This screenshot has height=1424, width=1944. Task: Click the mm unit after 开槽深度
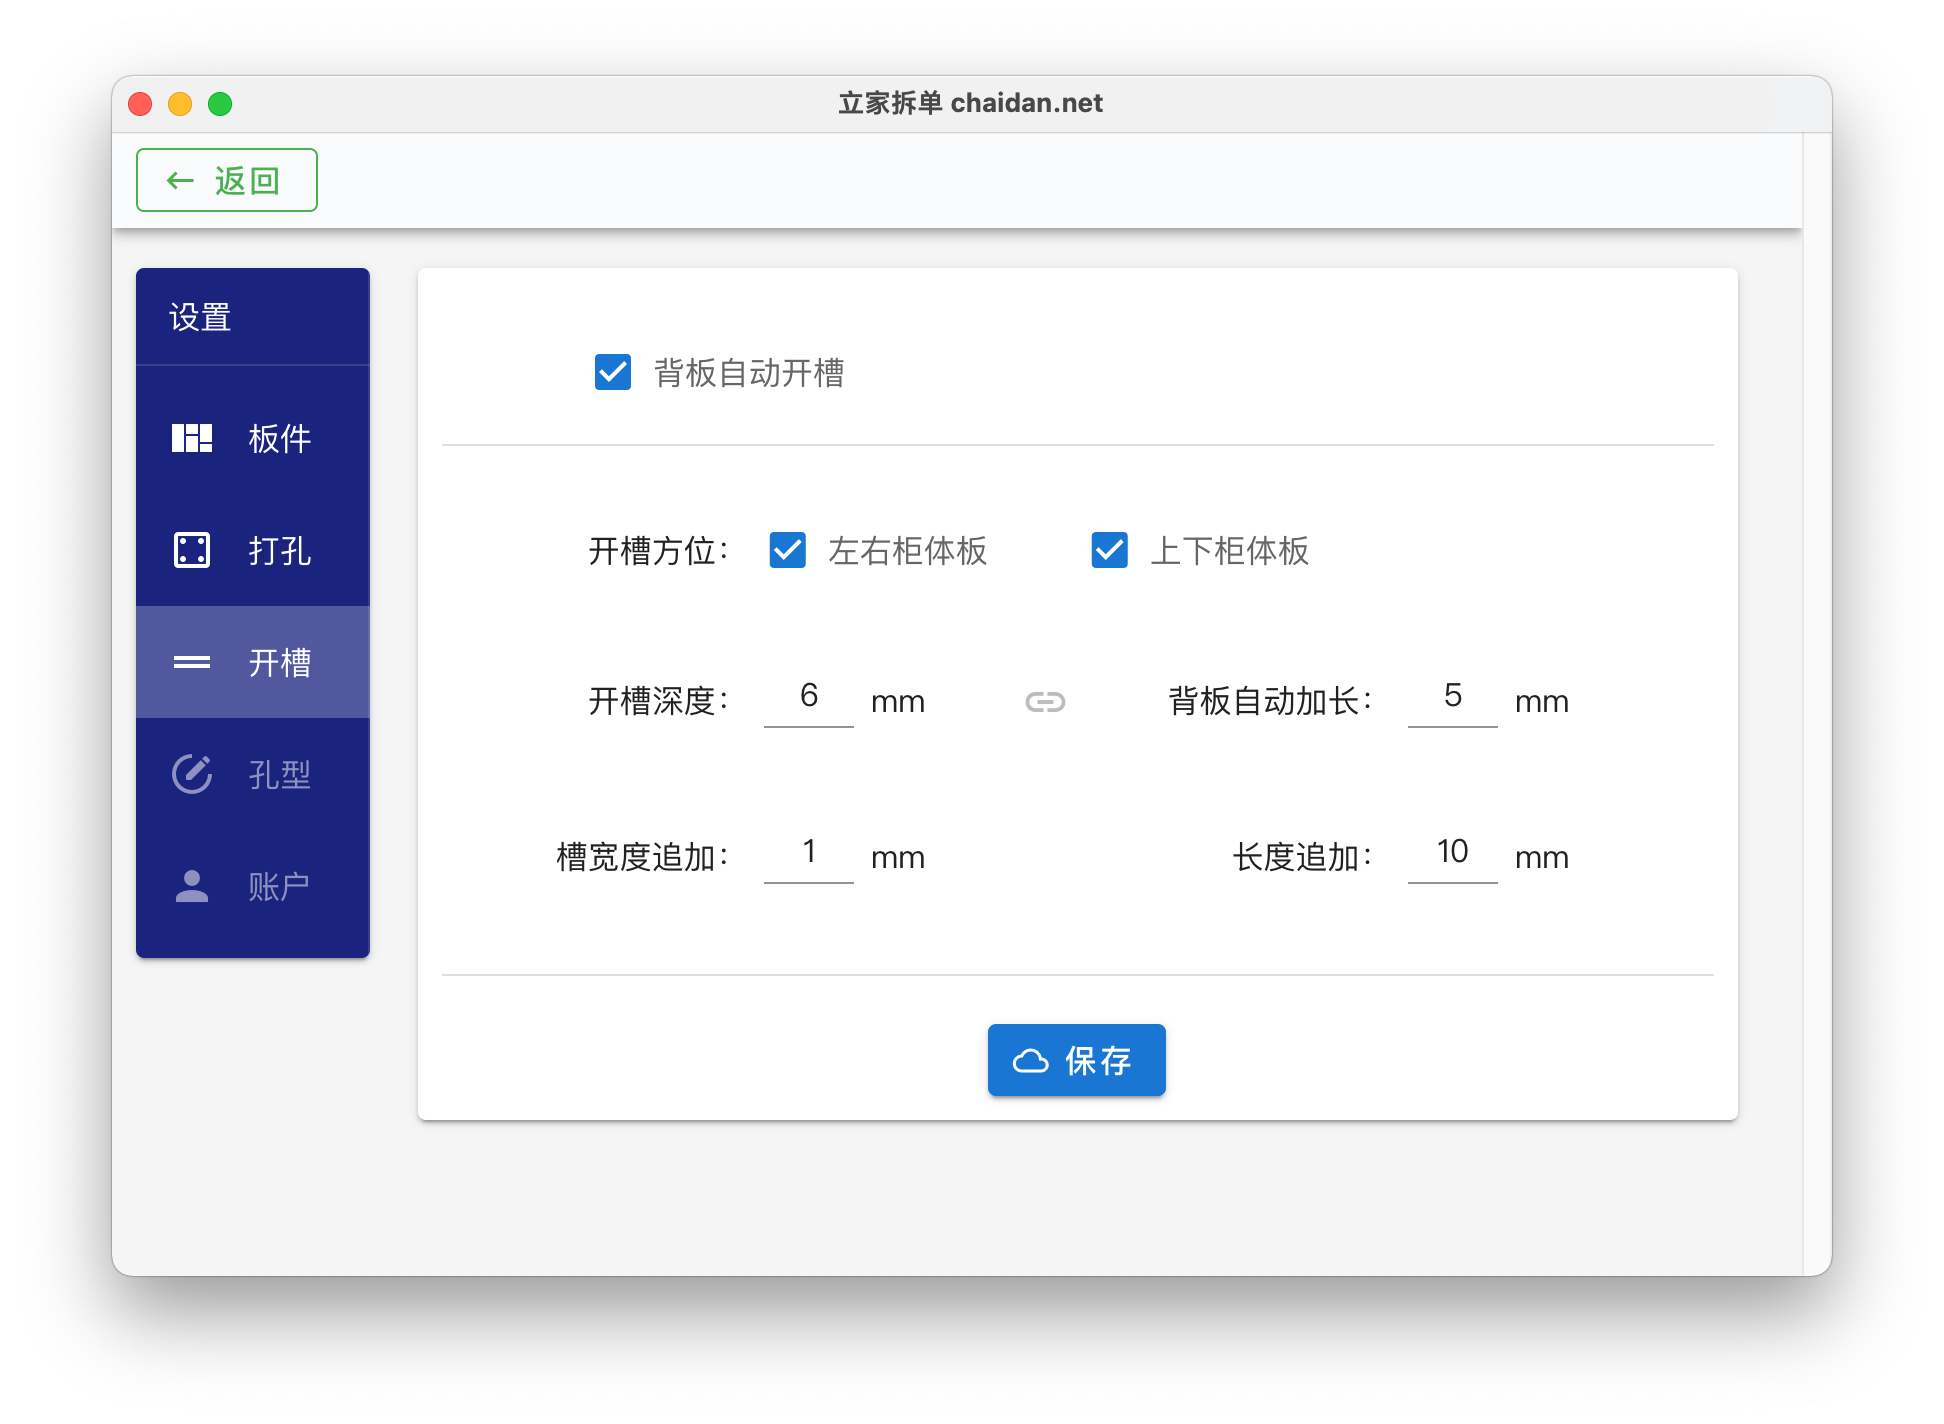898,702
